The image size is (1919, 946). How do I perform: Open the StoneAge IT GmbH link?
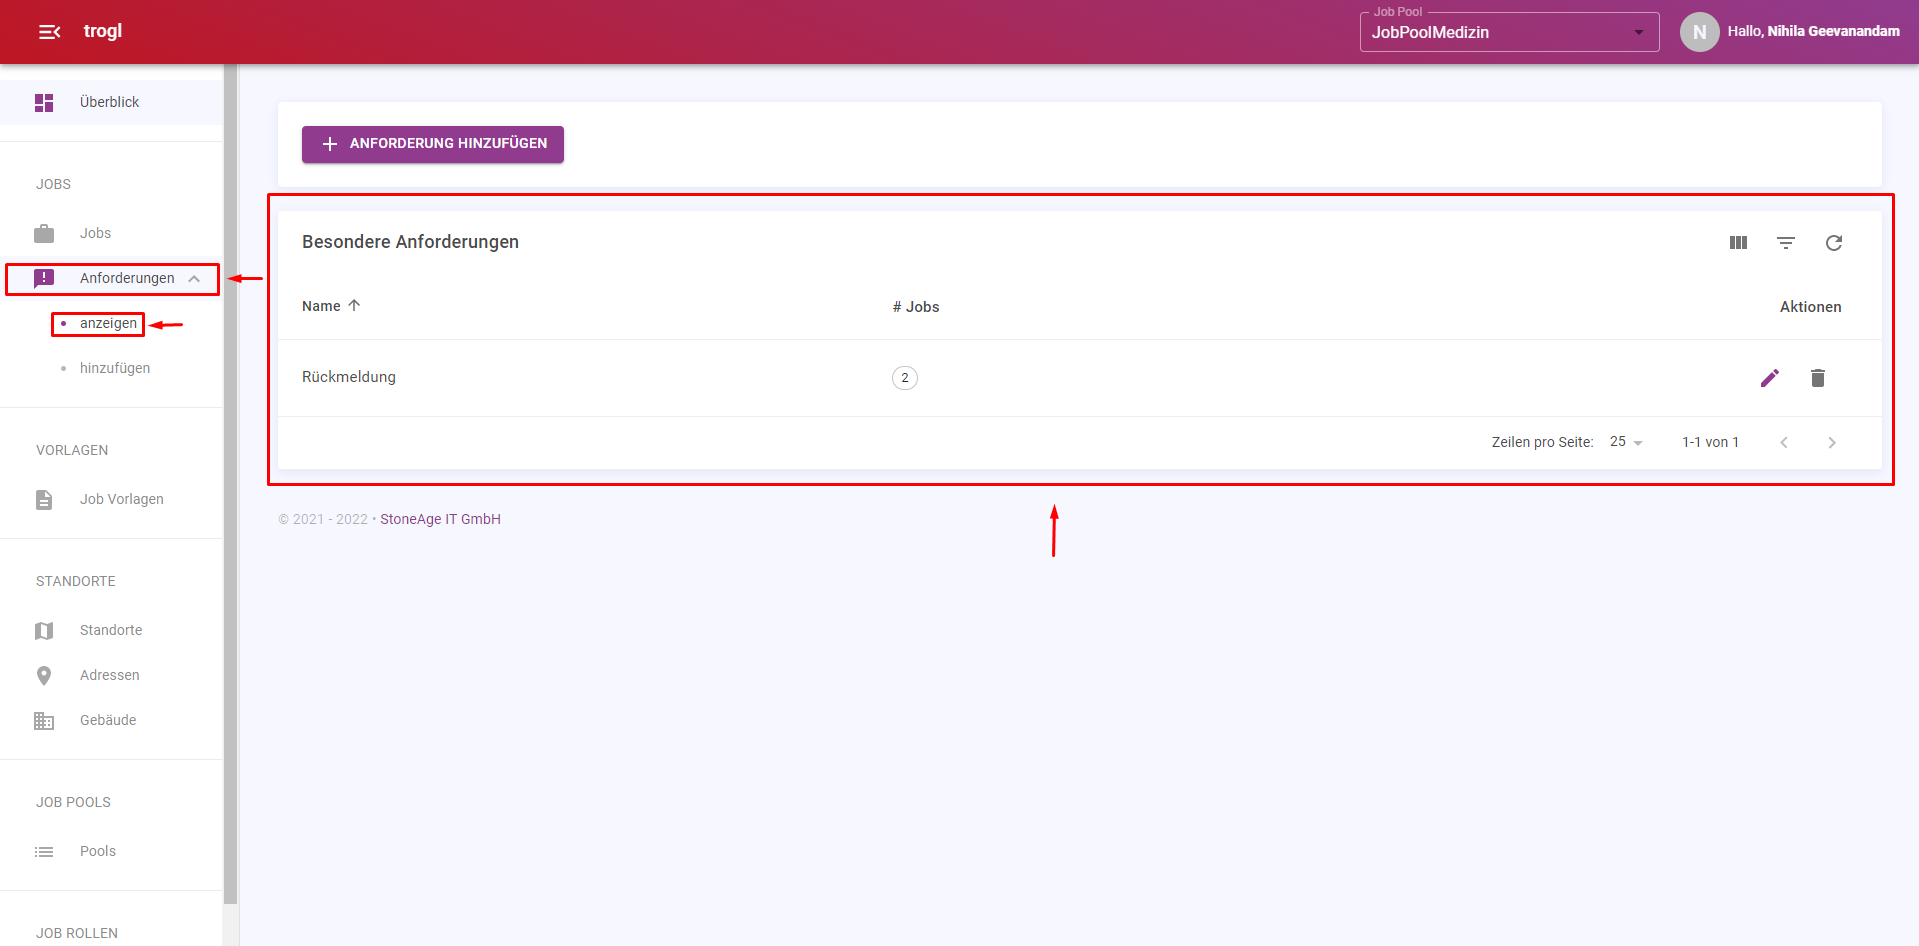440,519
